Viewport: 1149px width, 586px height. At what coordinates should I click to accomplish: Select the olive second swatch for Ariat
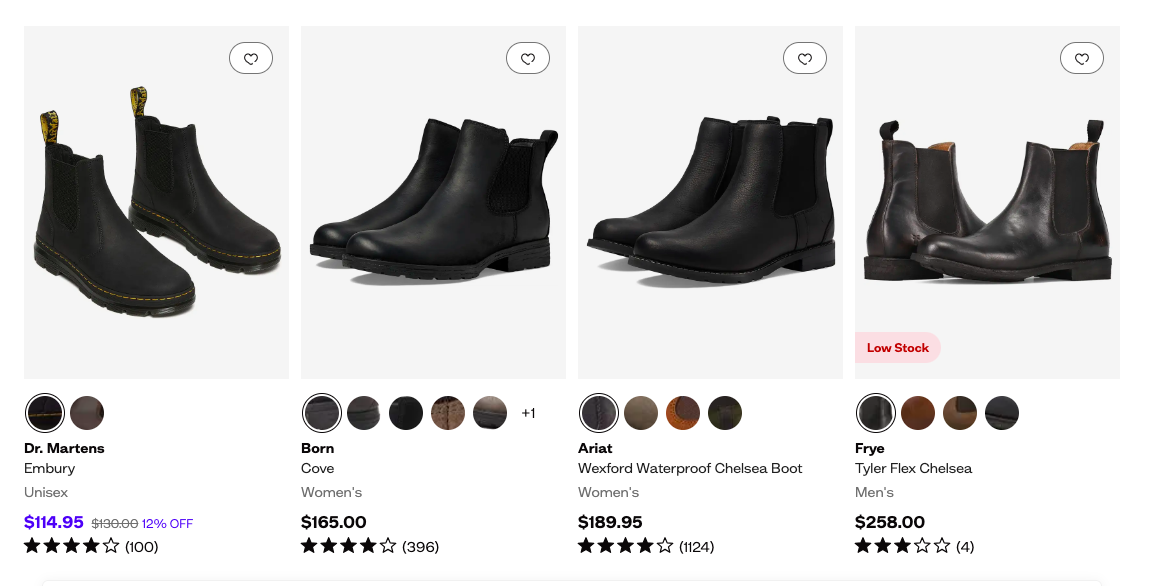tap(641, 413)
